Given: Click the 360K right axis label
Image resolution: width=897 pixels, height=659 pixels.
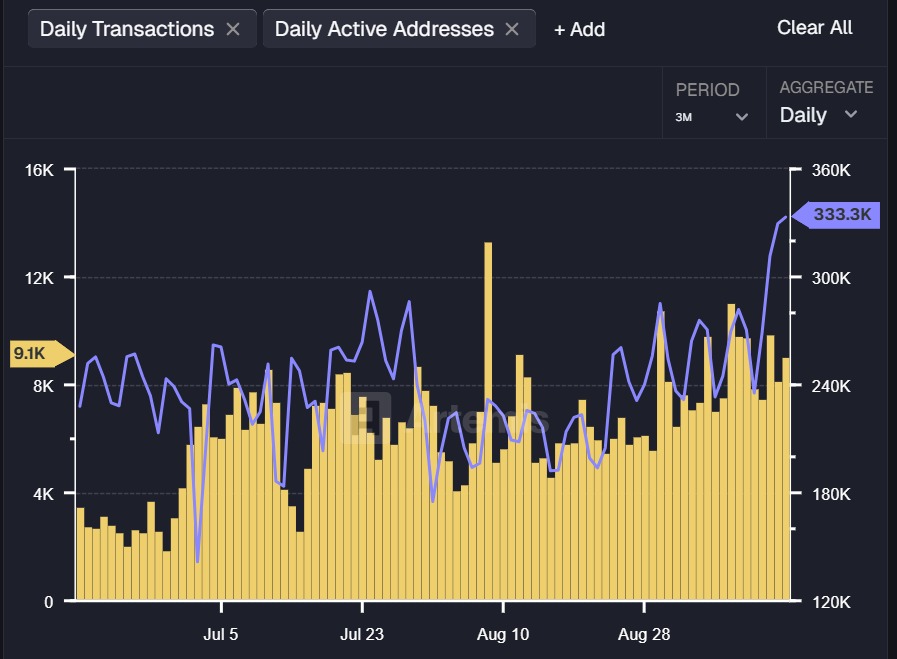Looking at the screenshot, I should 830,170.
